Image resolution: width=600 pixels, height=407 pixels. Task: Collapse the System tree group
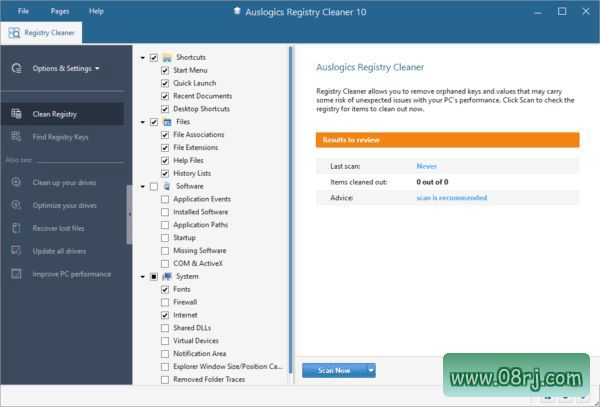point(143,277)
